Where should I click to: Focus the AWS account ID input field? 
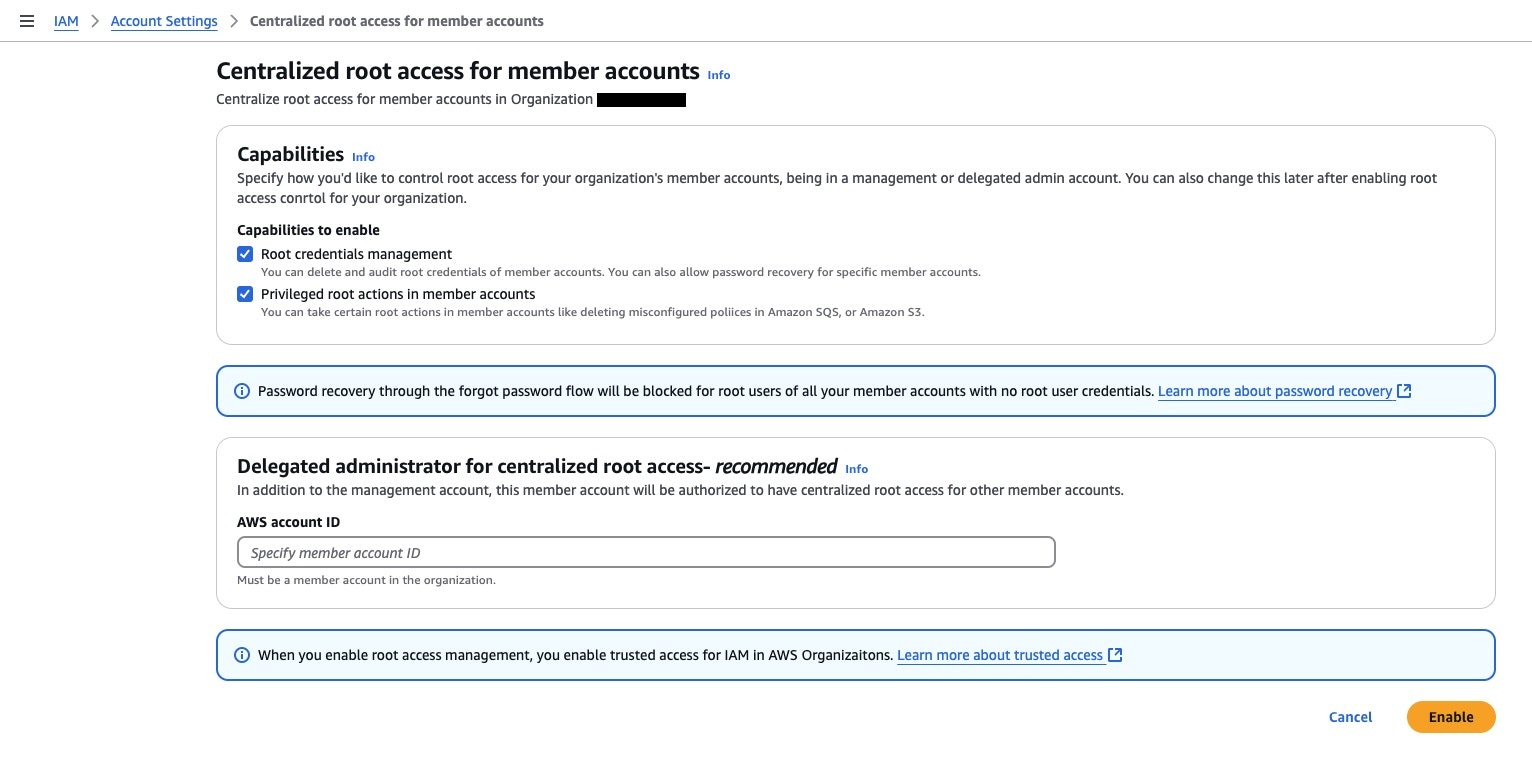click(x=646, y=552)
